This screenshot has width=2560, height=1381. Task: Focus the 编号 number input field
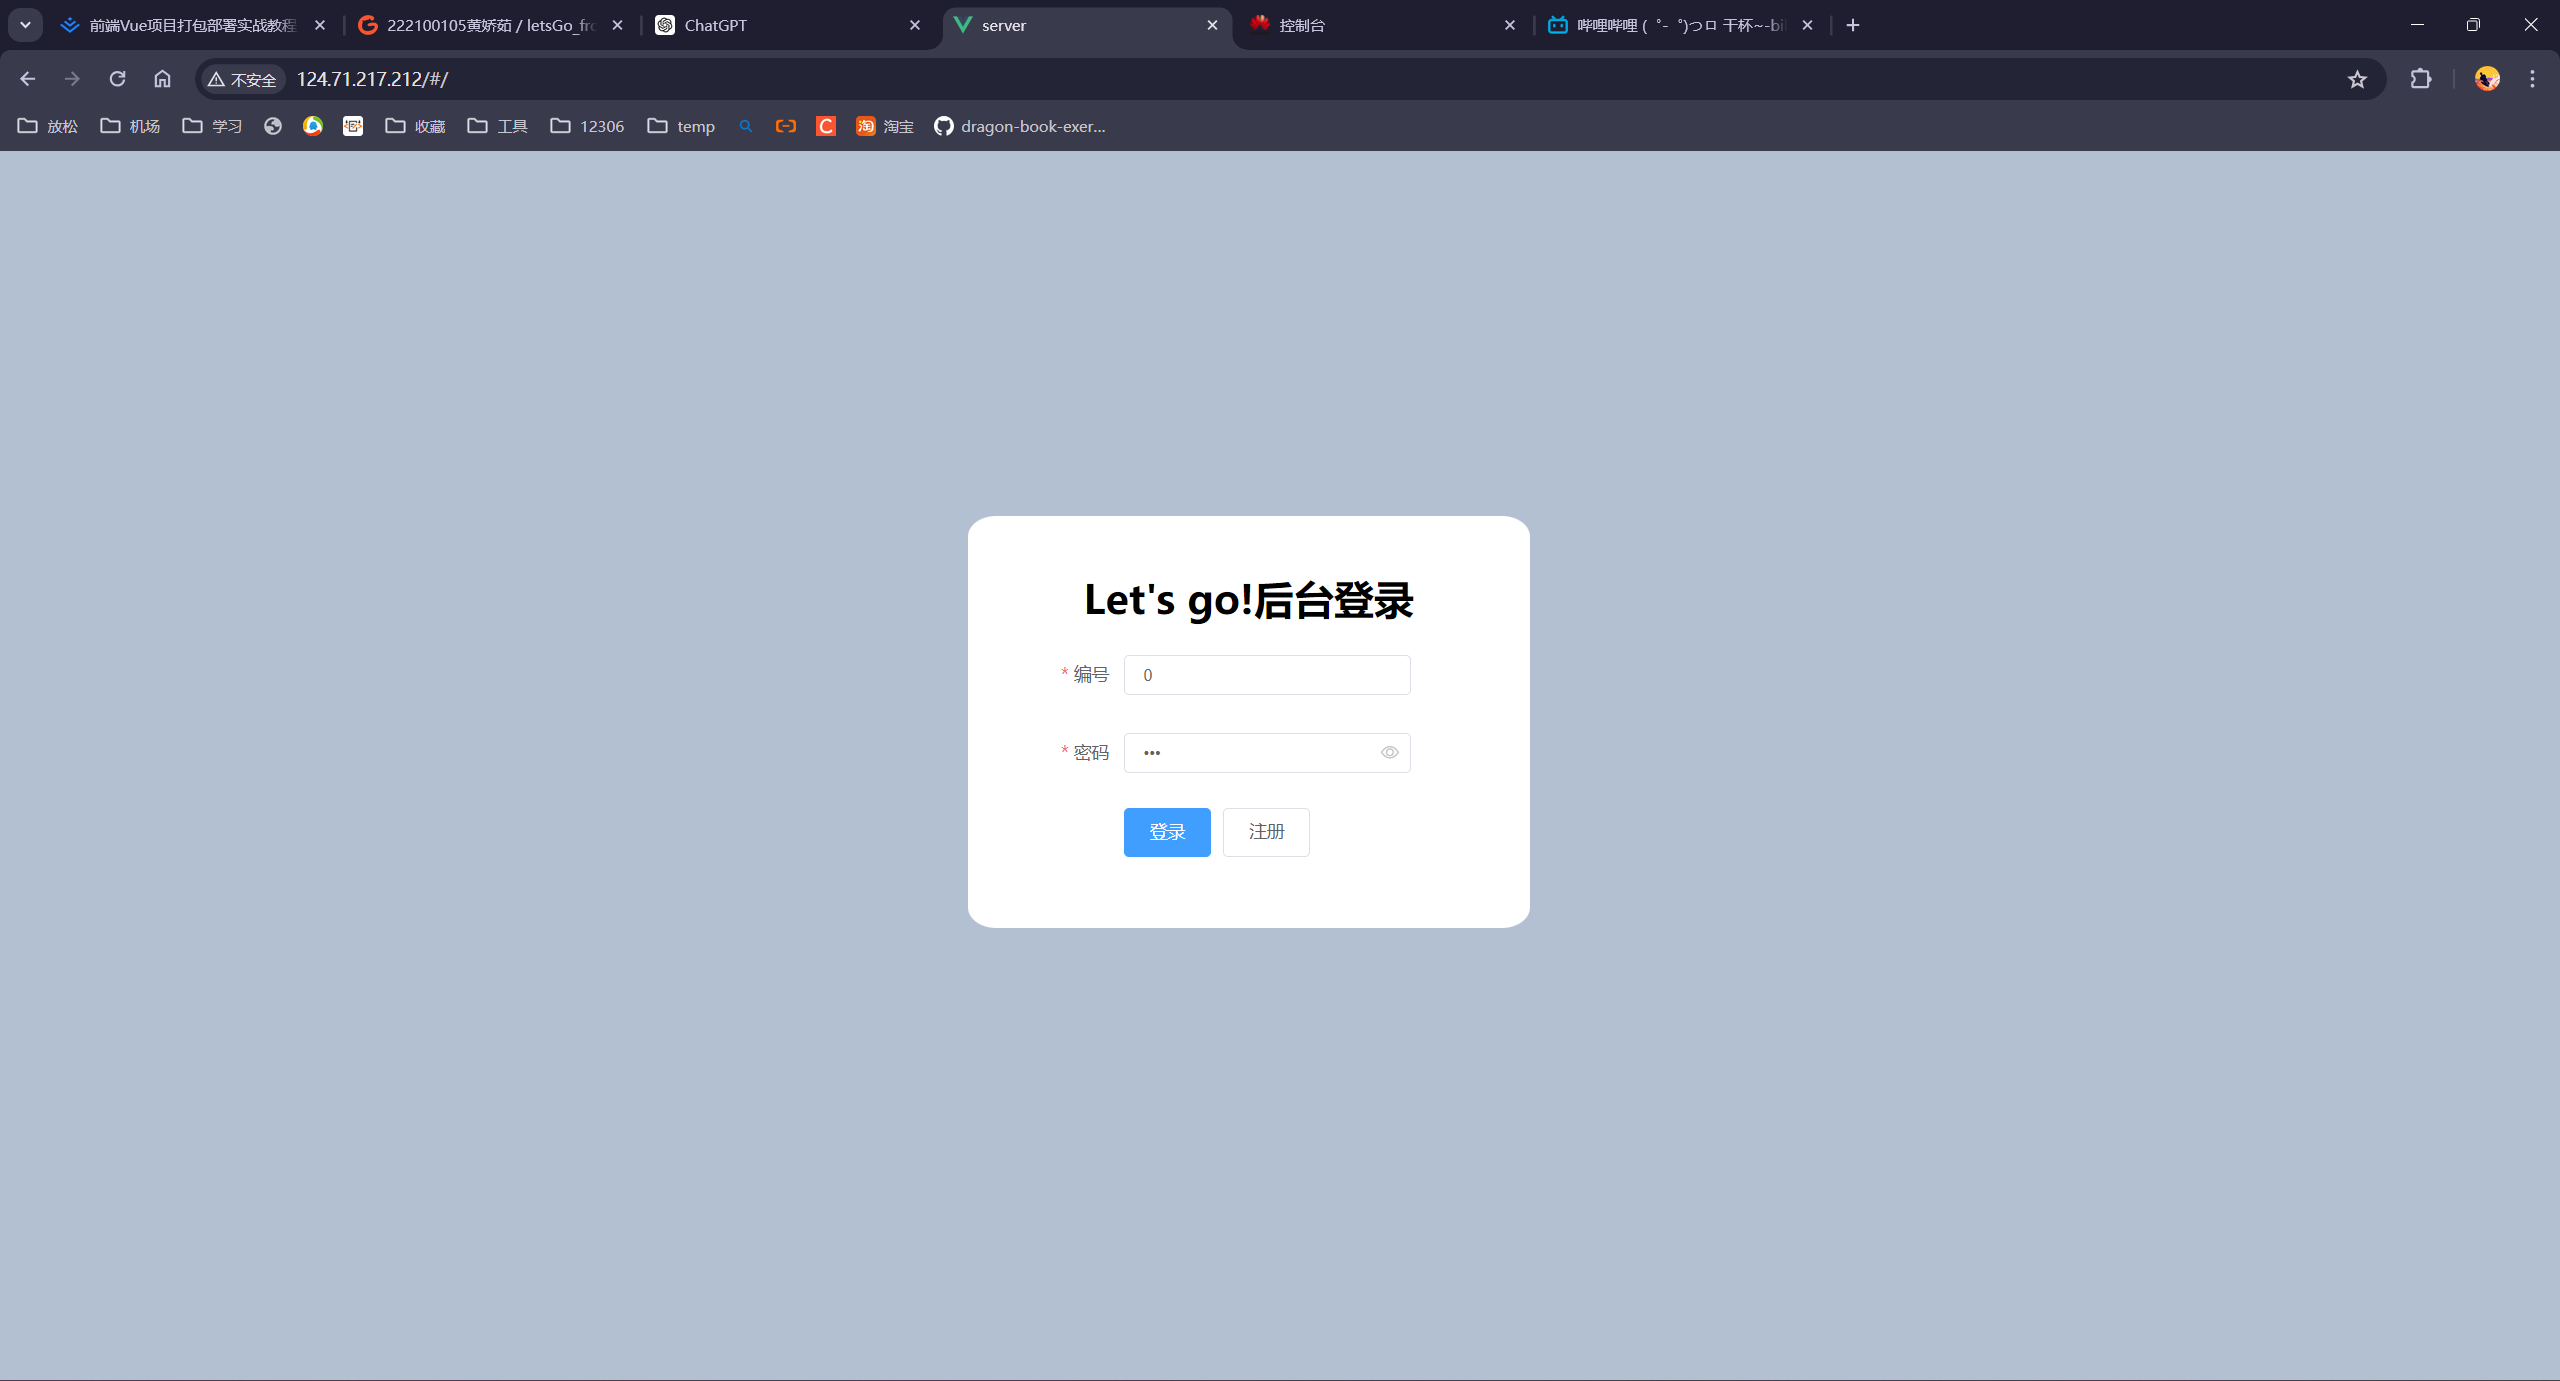(x=1266, y=675)
